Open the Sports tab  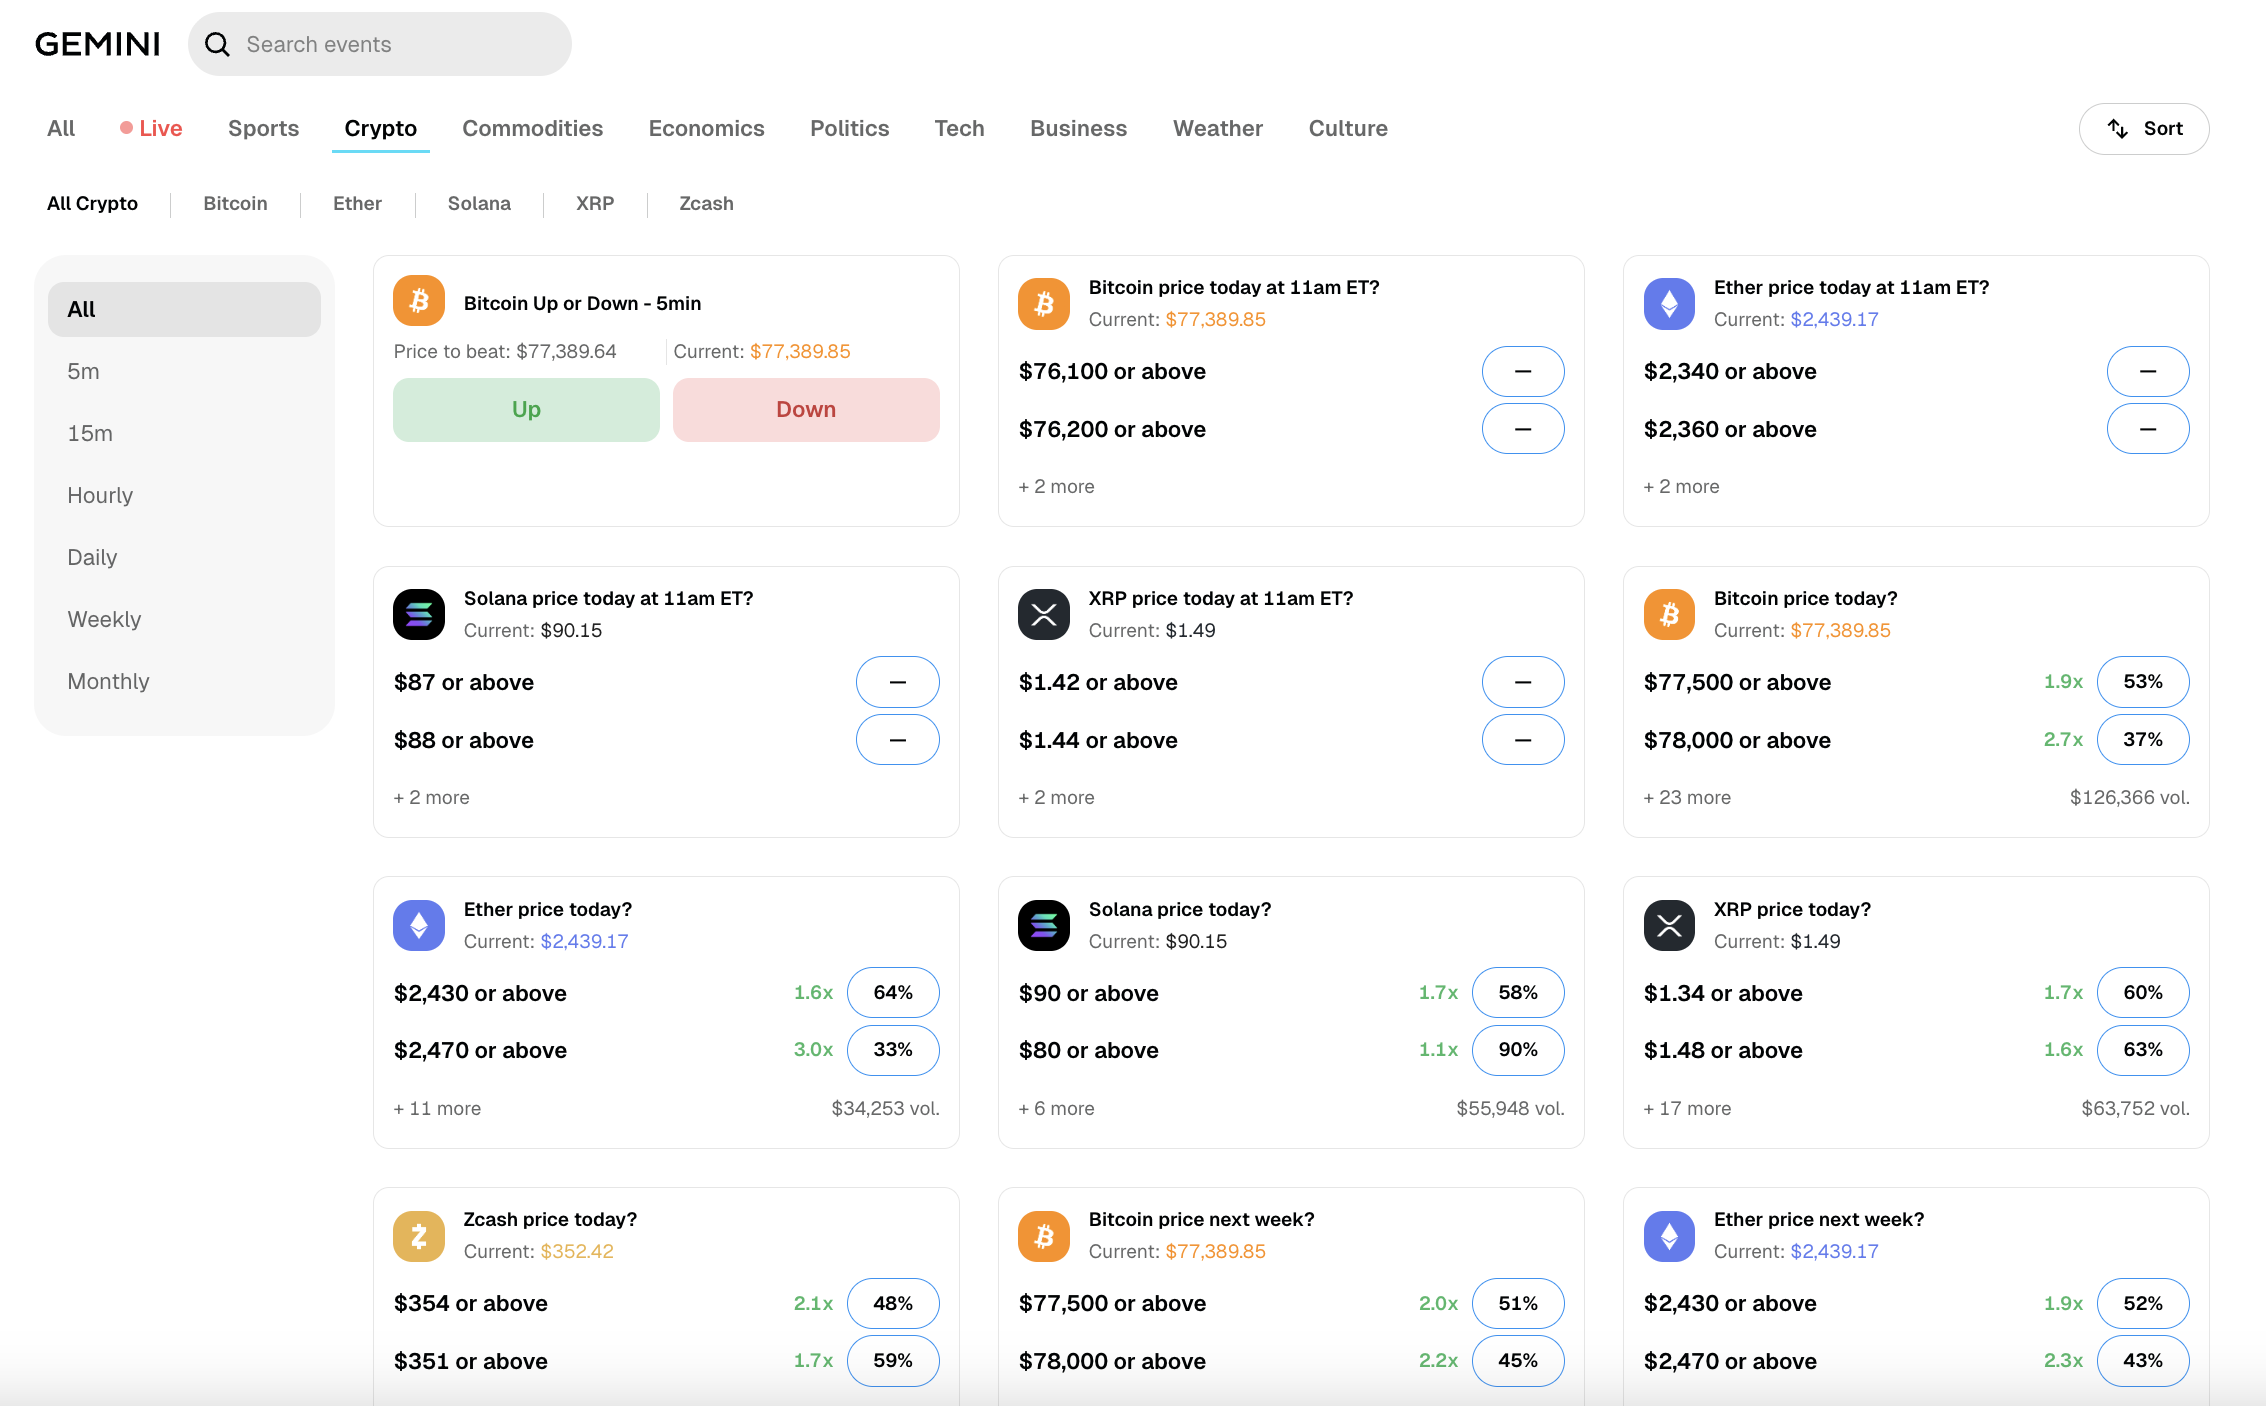click(x=263, y=128)
